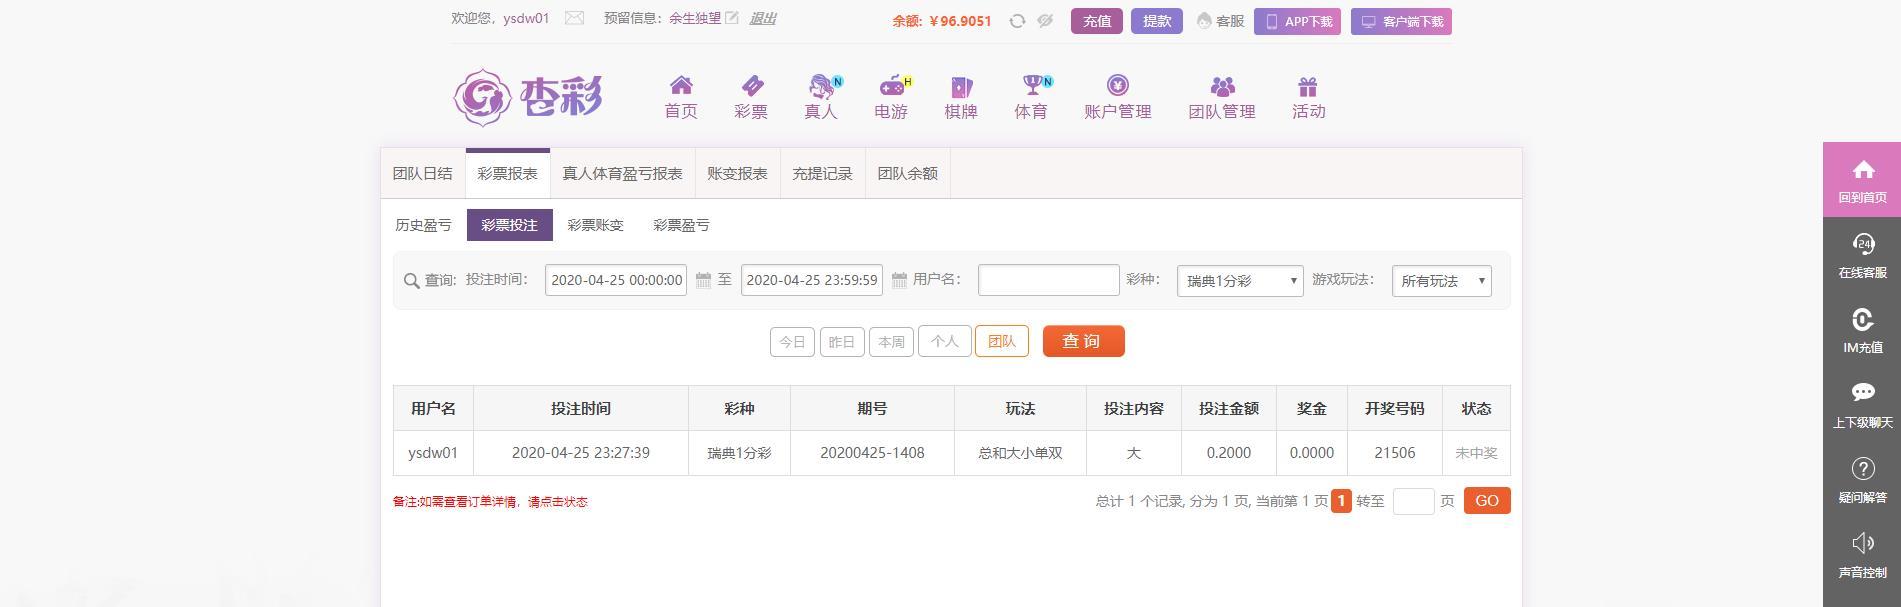Open 客服 customer service
The height and width of the screenshot is (607, 1901).
pos(1220,21)
